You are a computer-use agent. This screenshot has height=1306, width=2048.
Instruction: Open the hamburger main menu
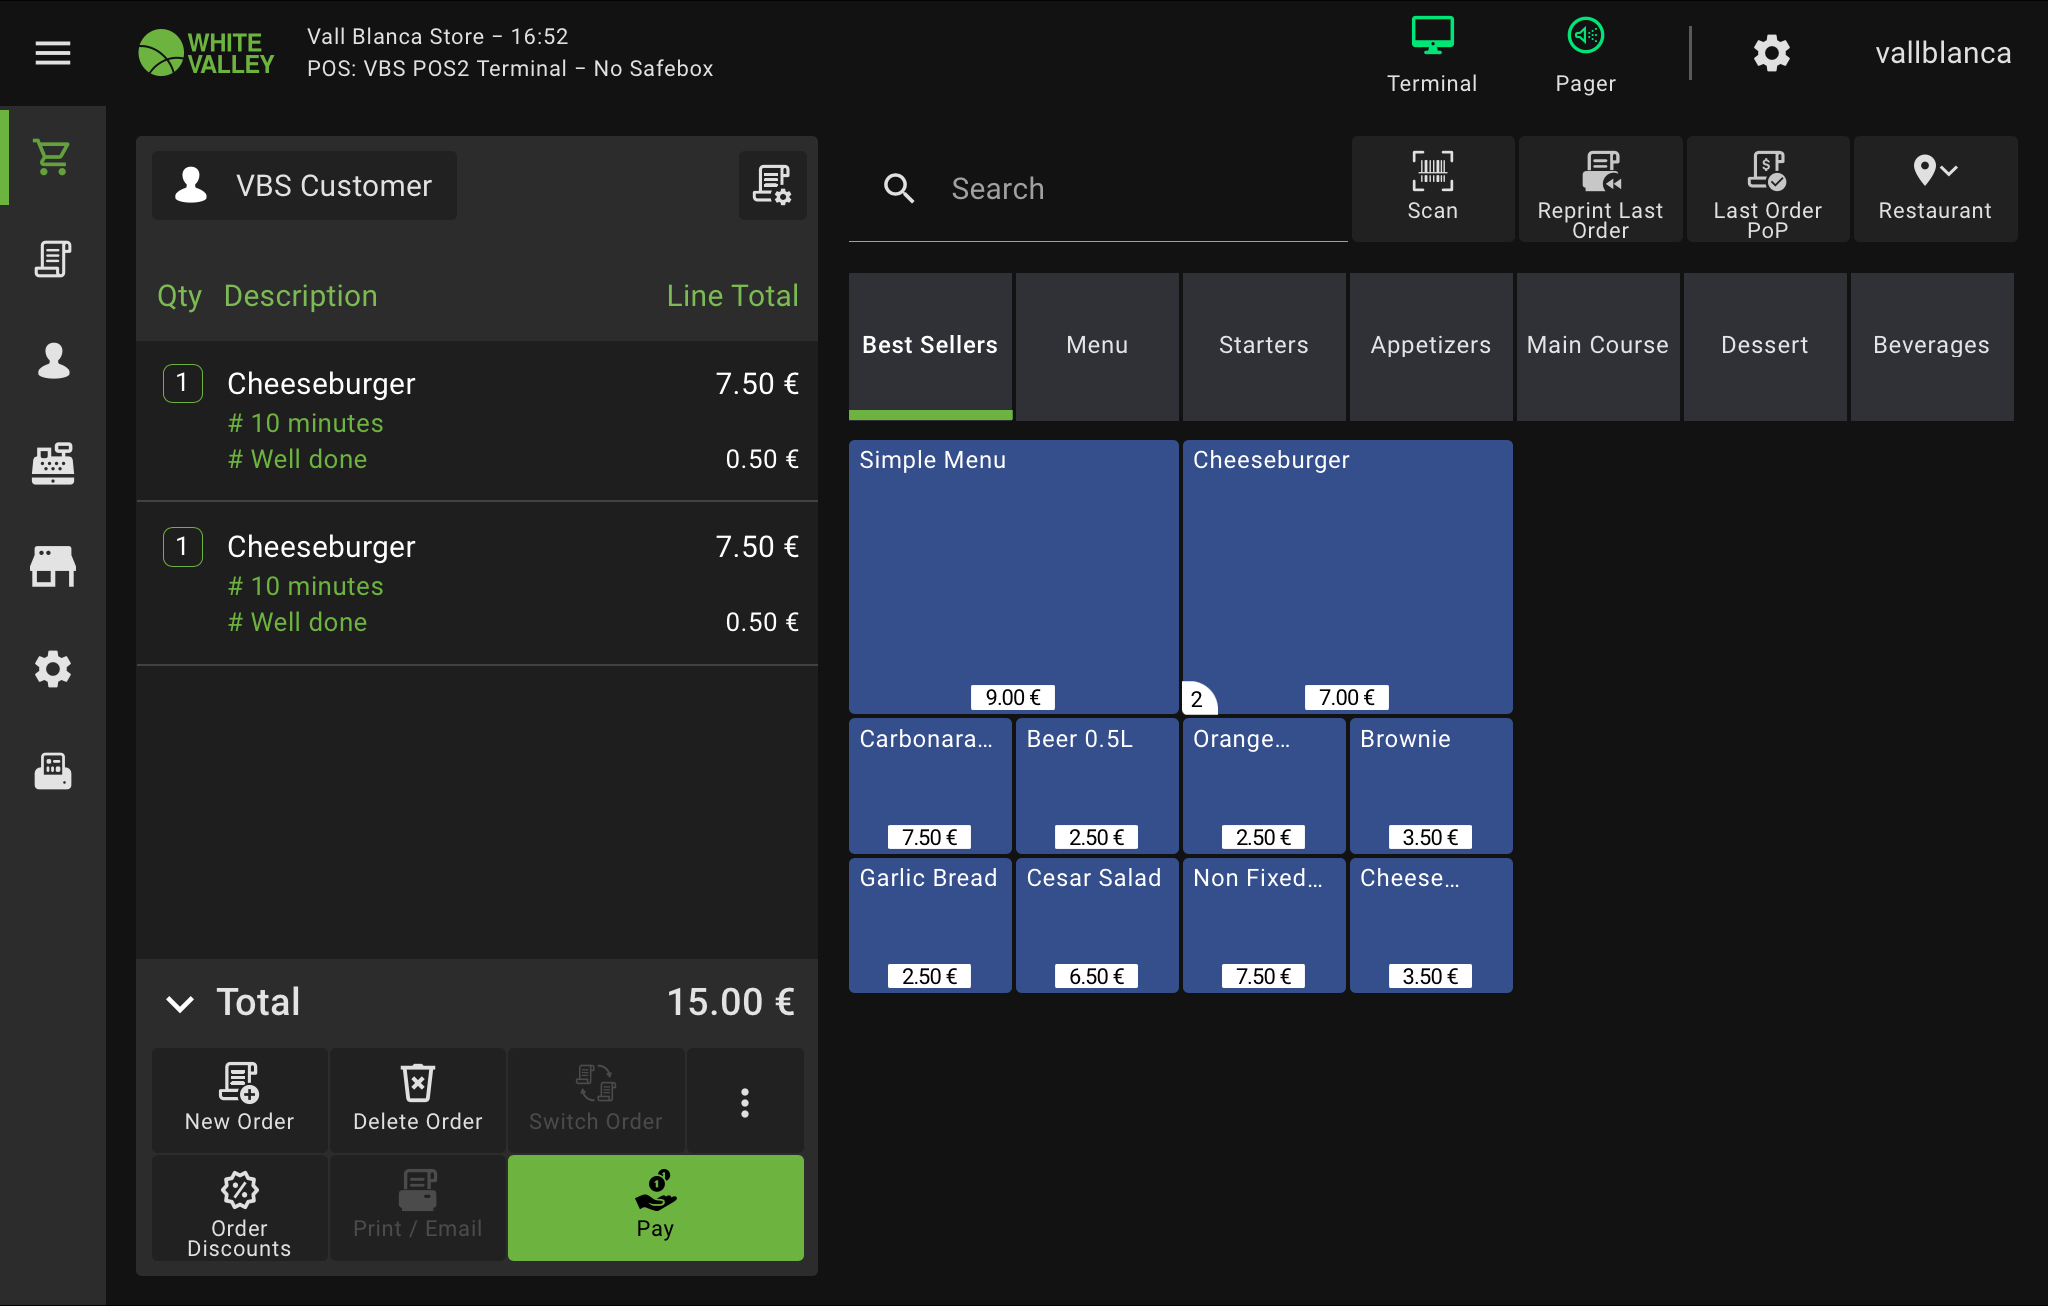coord(53,53)
